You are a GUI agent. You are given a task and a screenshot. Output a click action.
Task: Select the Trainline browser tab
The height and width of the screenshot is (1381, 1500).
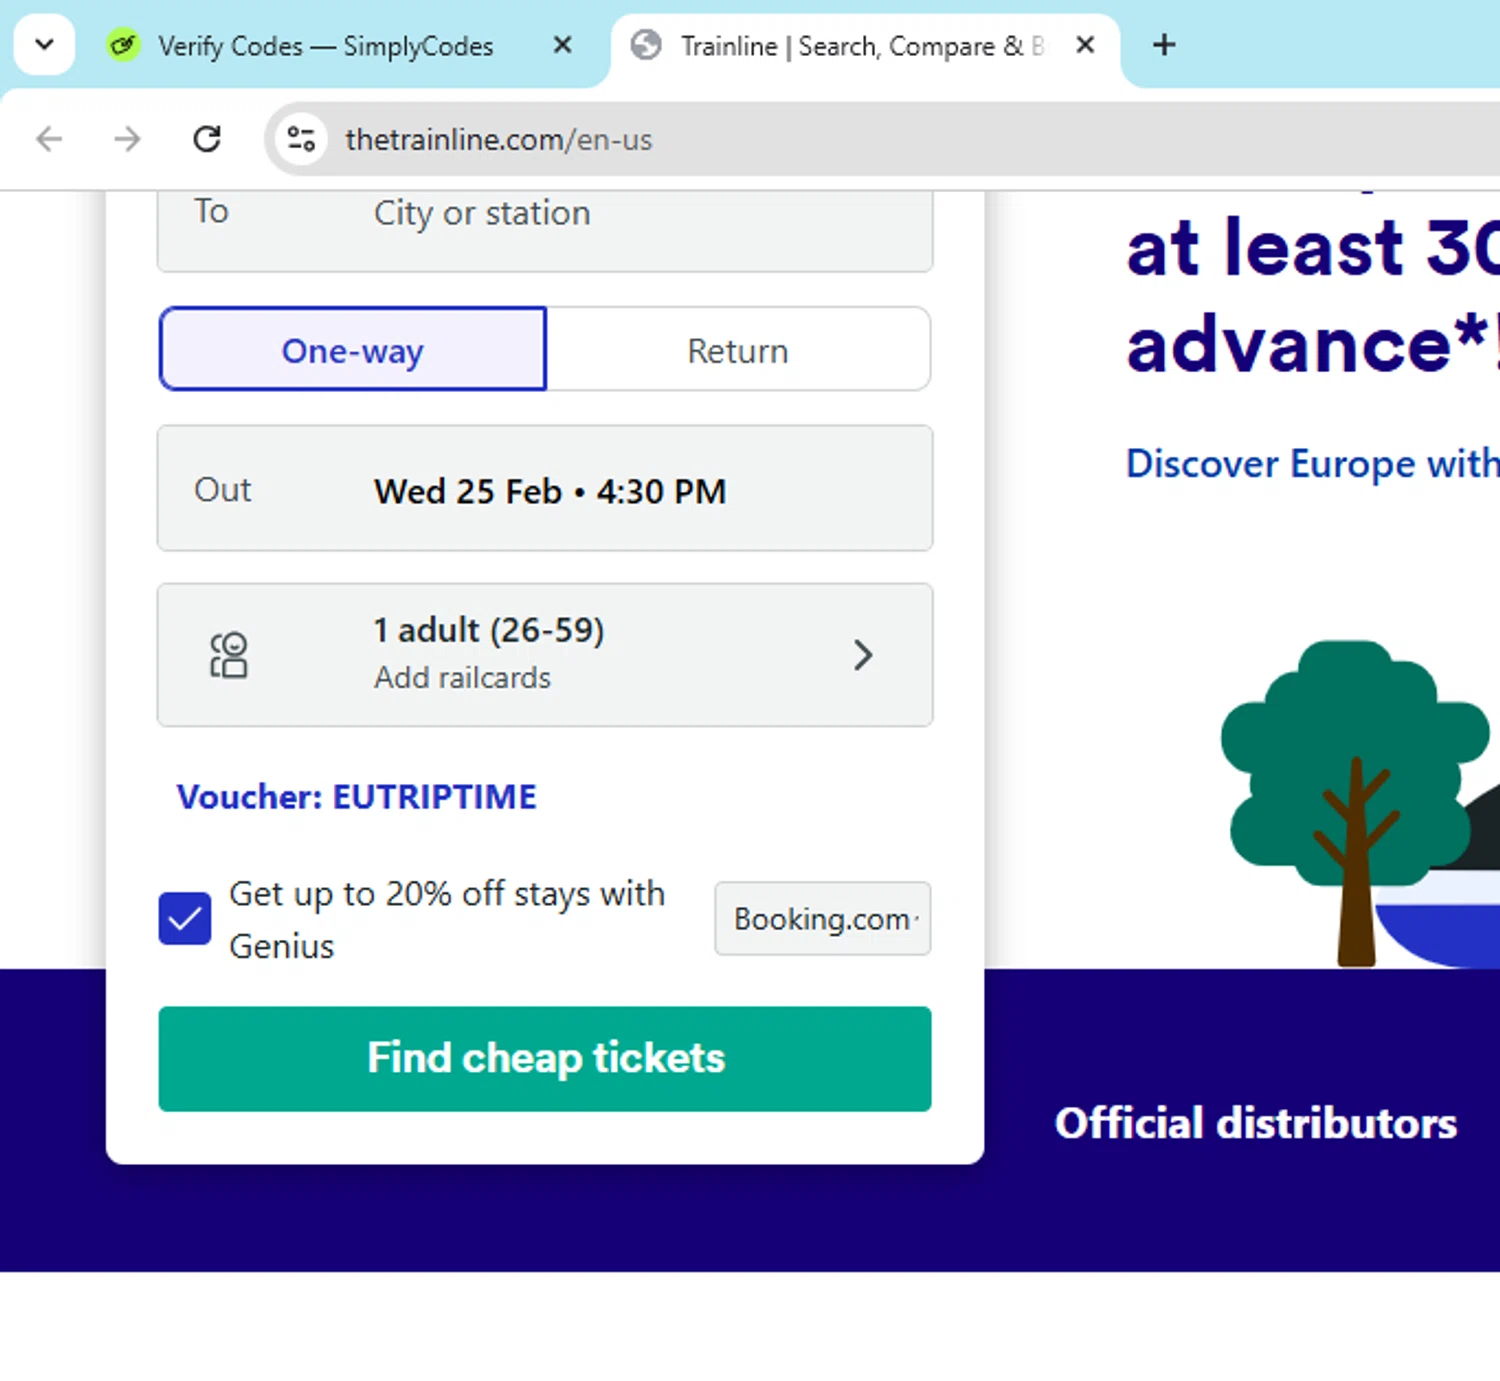tap(865, 46)
